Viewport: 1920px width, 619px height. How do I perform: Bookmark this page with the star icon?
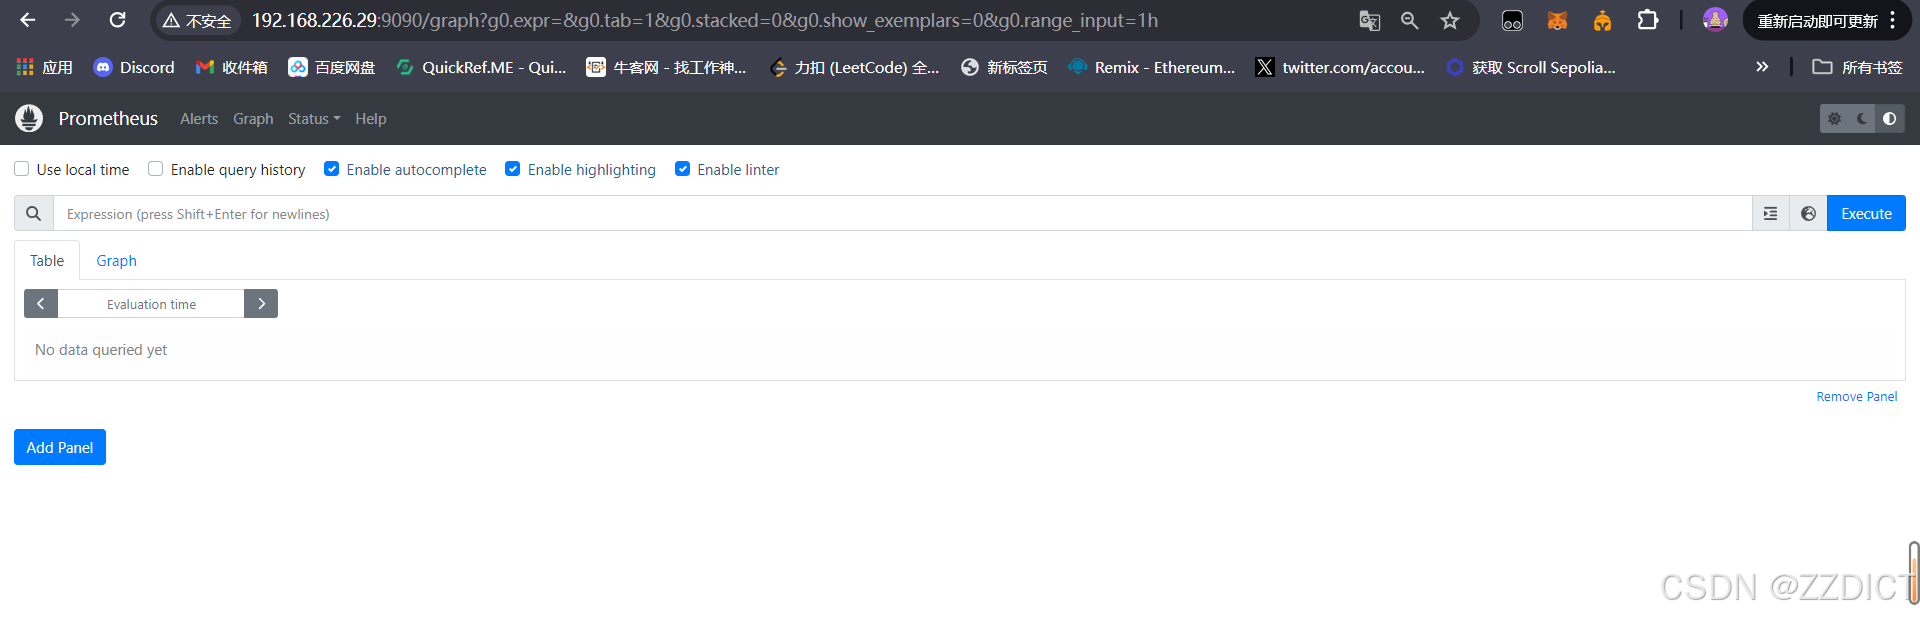[x=1450, y=20]
